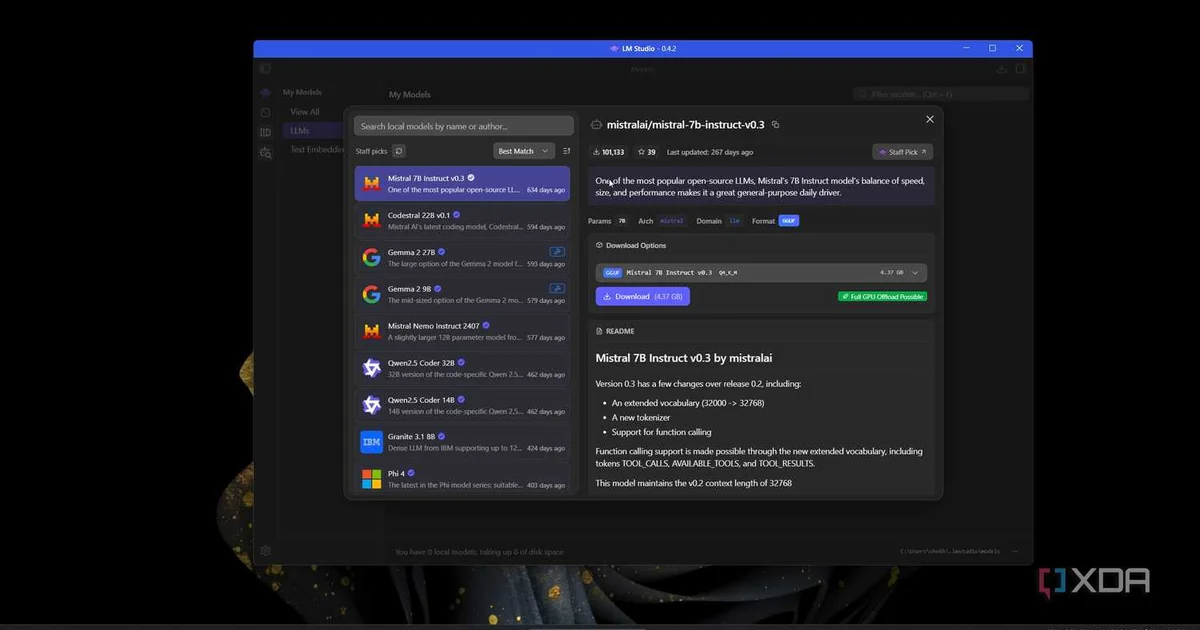Click the 'You have 0 local models' status text
Image resolution: width=1200 pixels, height=630 pixels.
click(479, 551)
